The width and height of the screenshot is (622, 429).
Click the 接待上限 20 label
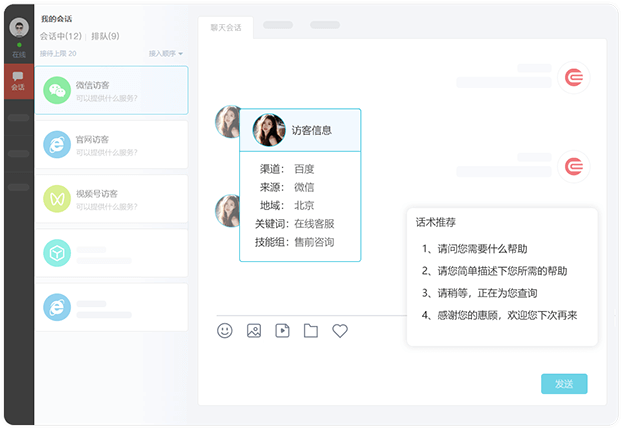[58, 53]
